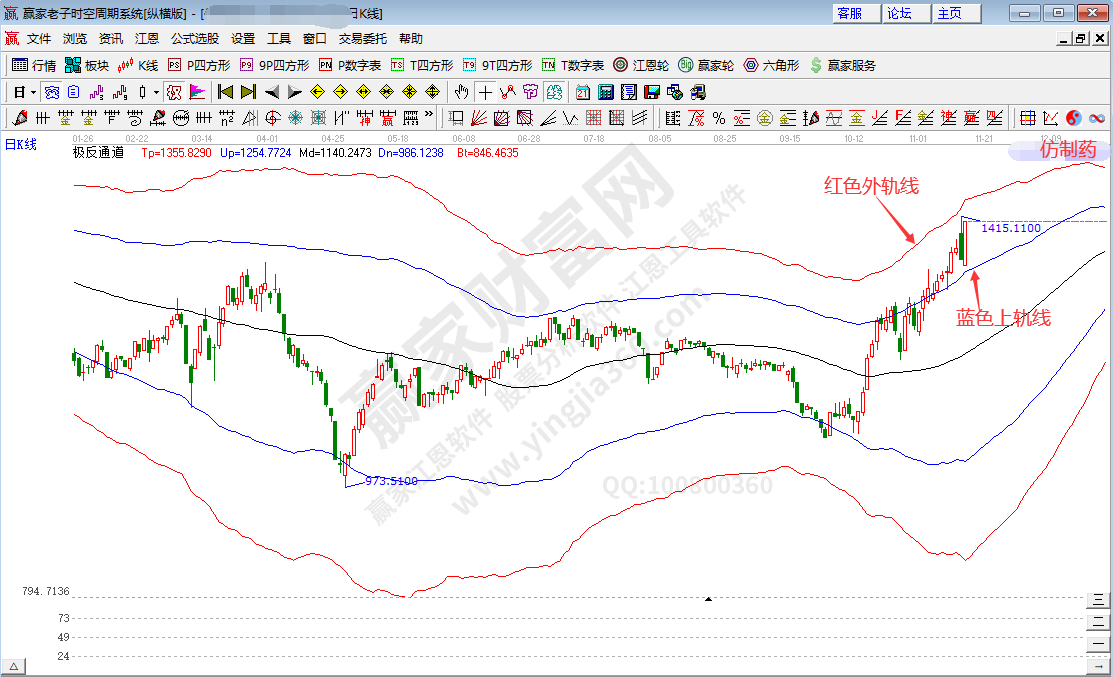Toggle the highlighted red pattern button
The image size is (1113, 677).
pos(173,92)
